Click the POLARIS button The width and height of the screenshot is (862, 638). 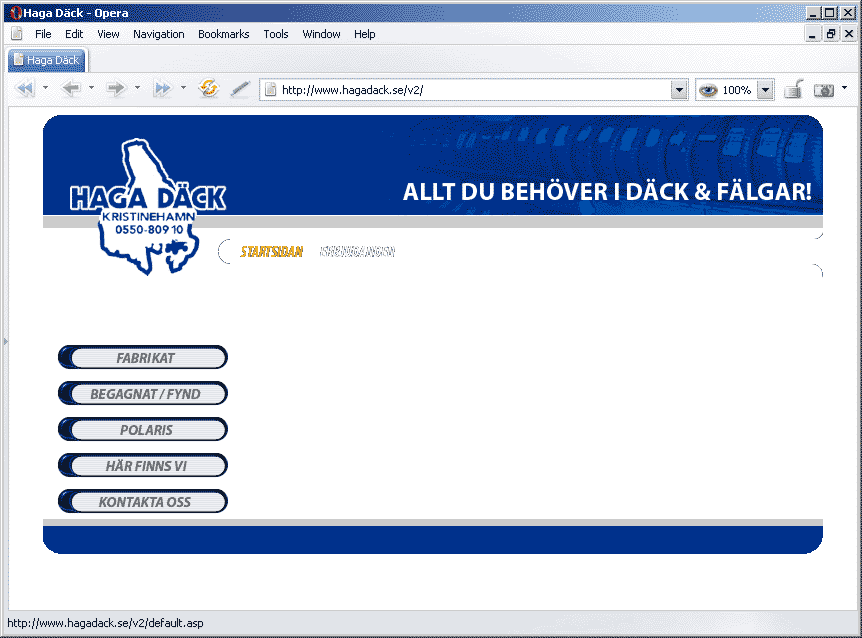pyautogui.click(x=143, y=430)
